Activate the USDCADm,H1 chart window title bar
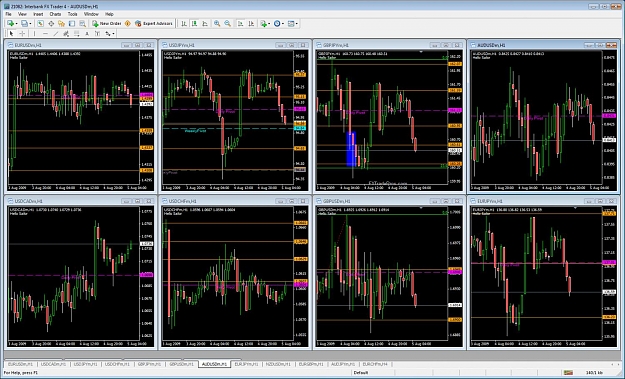The height and width of the screenshot is (379, 625). pos(80,201)
